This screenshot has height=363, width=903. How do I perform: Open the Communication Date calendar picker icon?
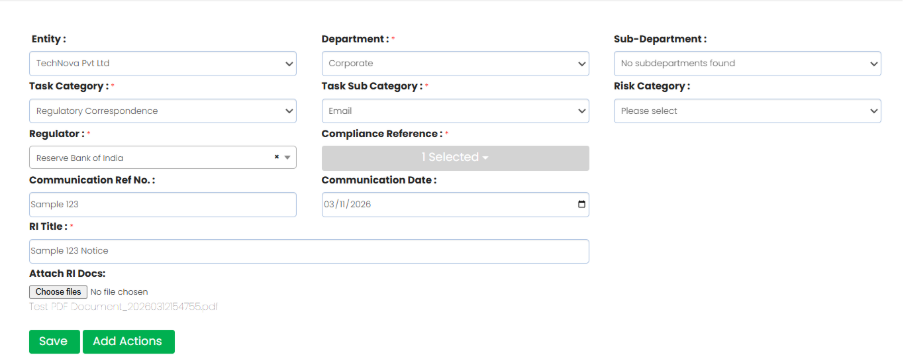coord(581,205)
